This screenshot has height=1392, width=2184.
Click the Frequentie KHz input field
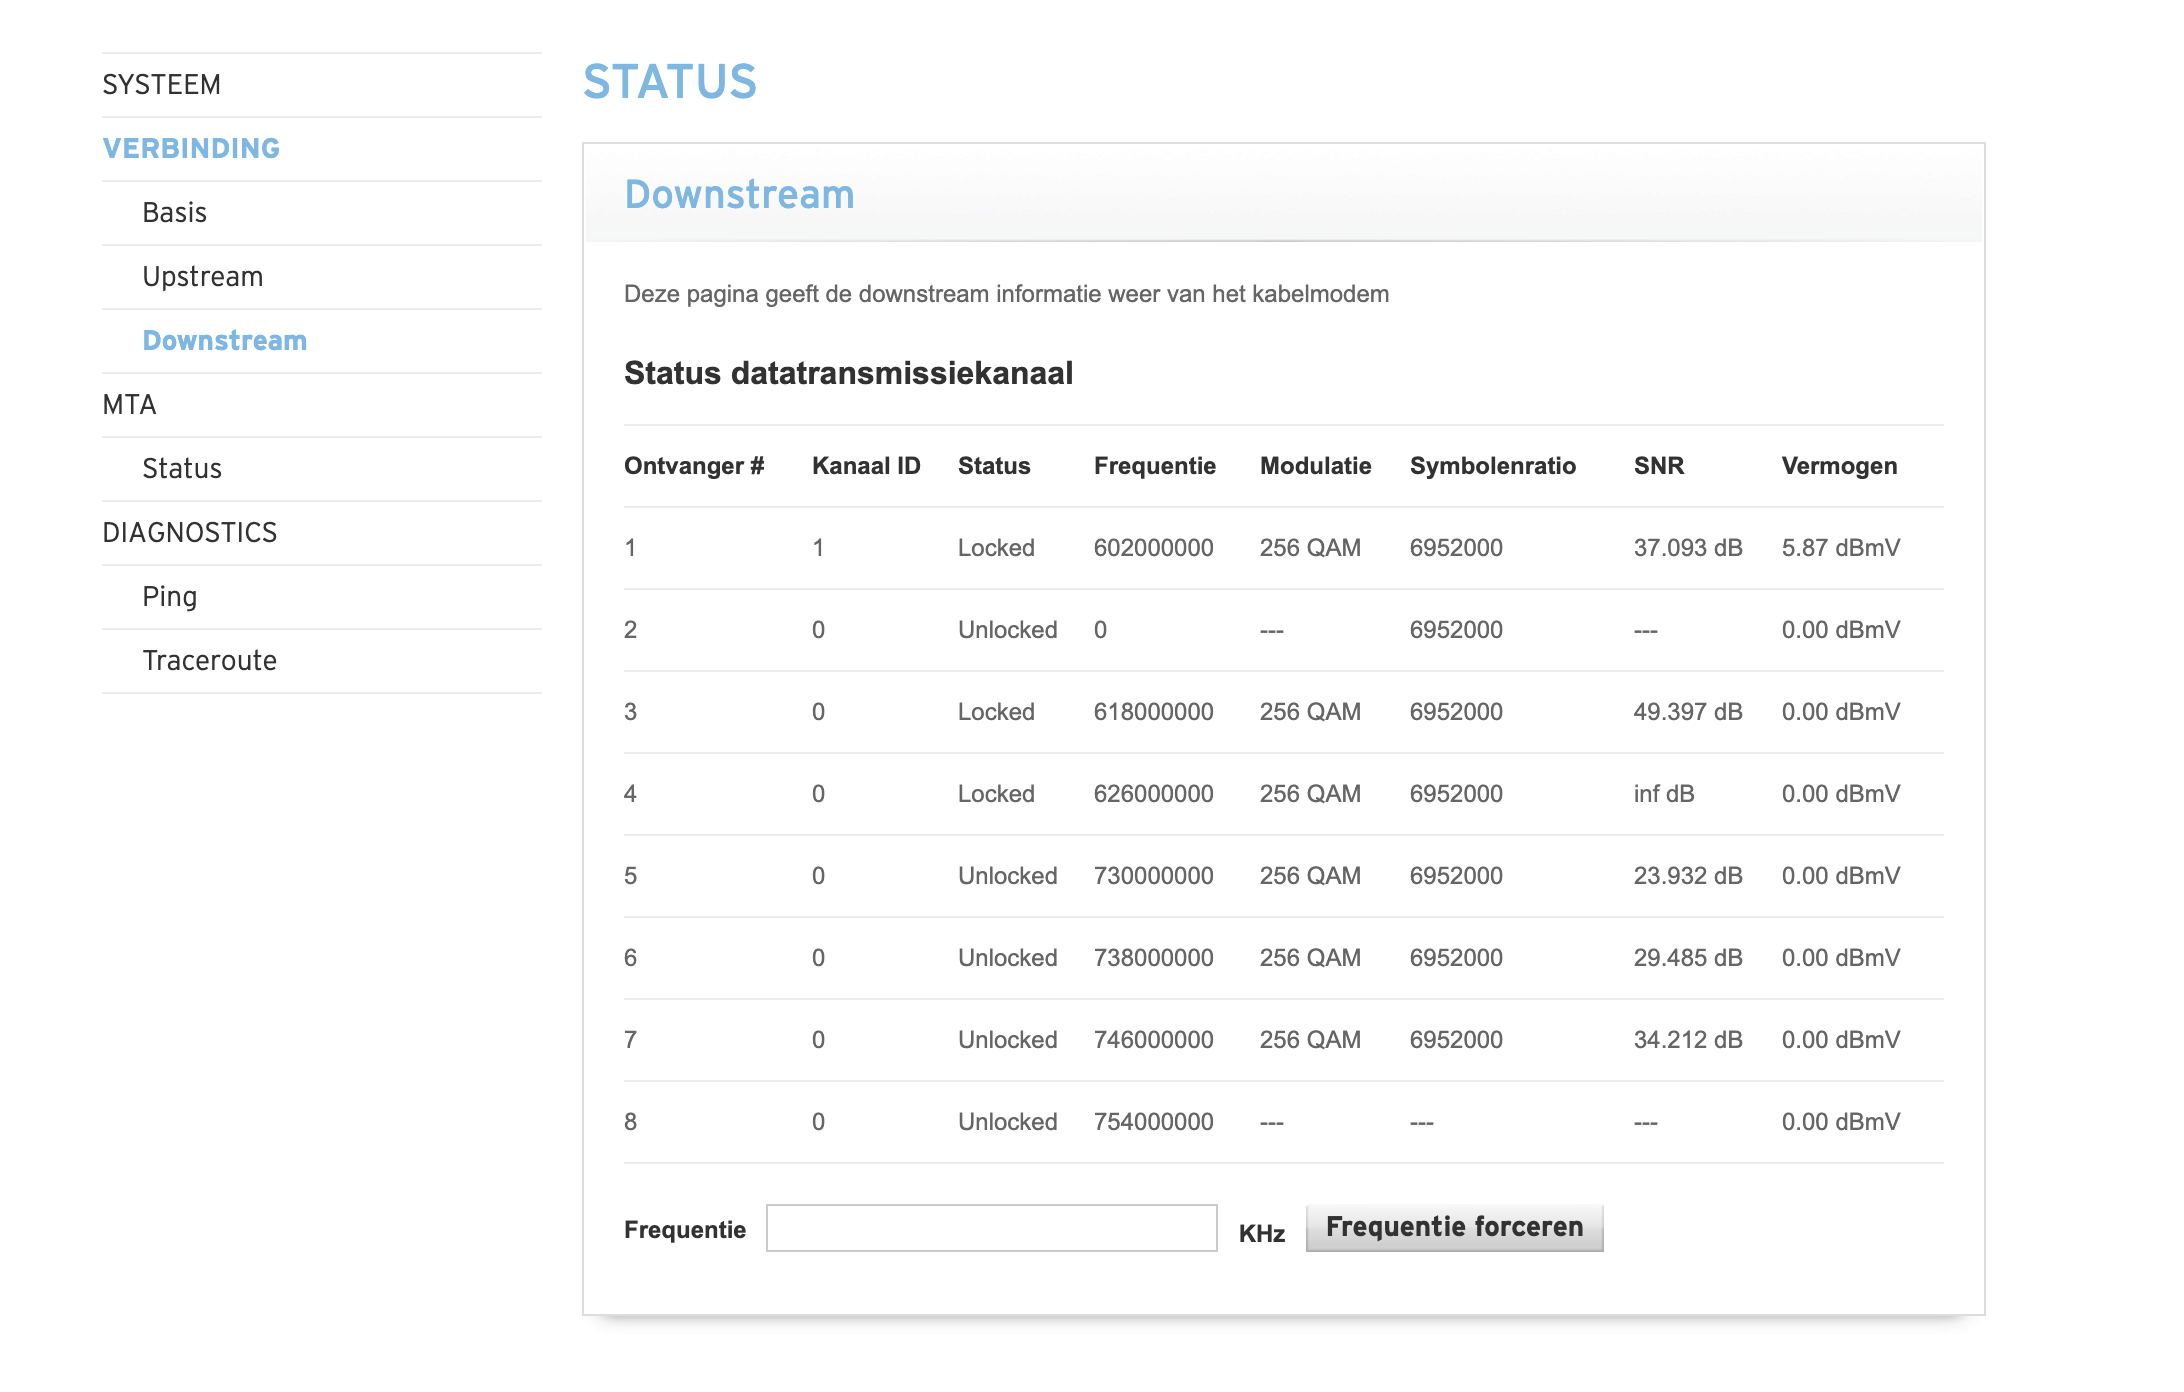(991, 1228)
